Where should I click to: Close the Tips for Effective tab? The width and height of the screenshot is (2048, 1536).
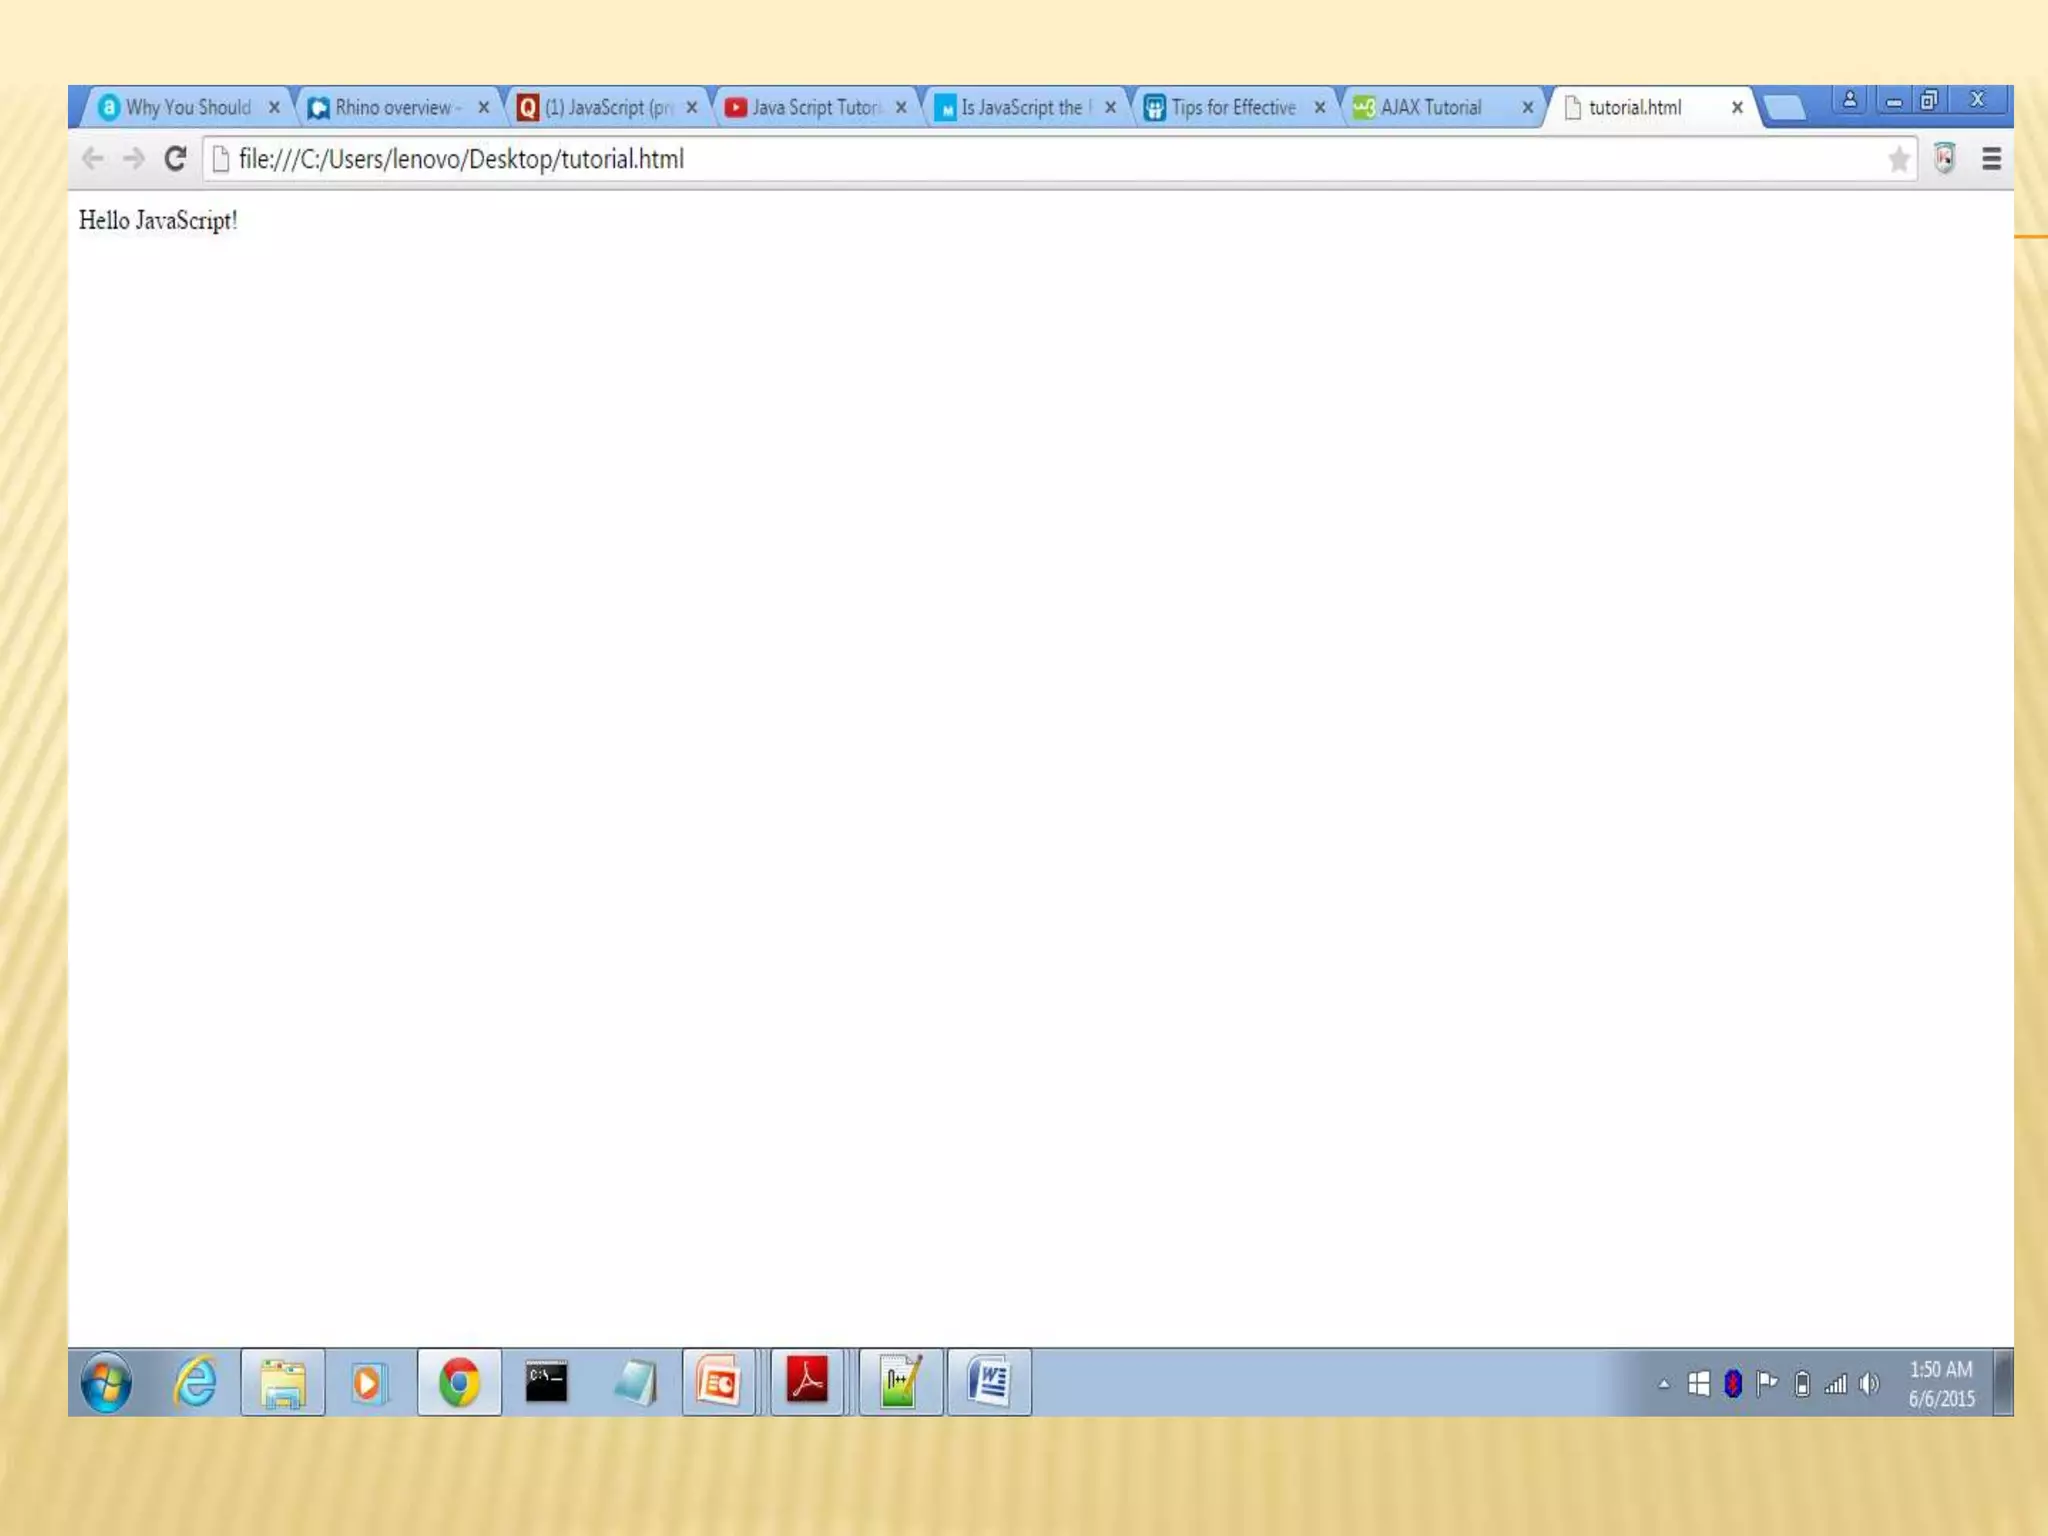[x=1319, y=107]
